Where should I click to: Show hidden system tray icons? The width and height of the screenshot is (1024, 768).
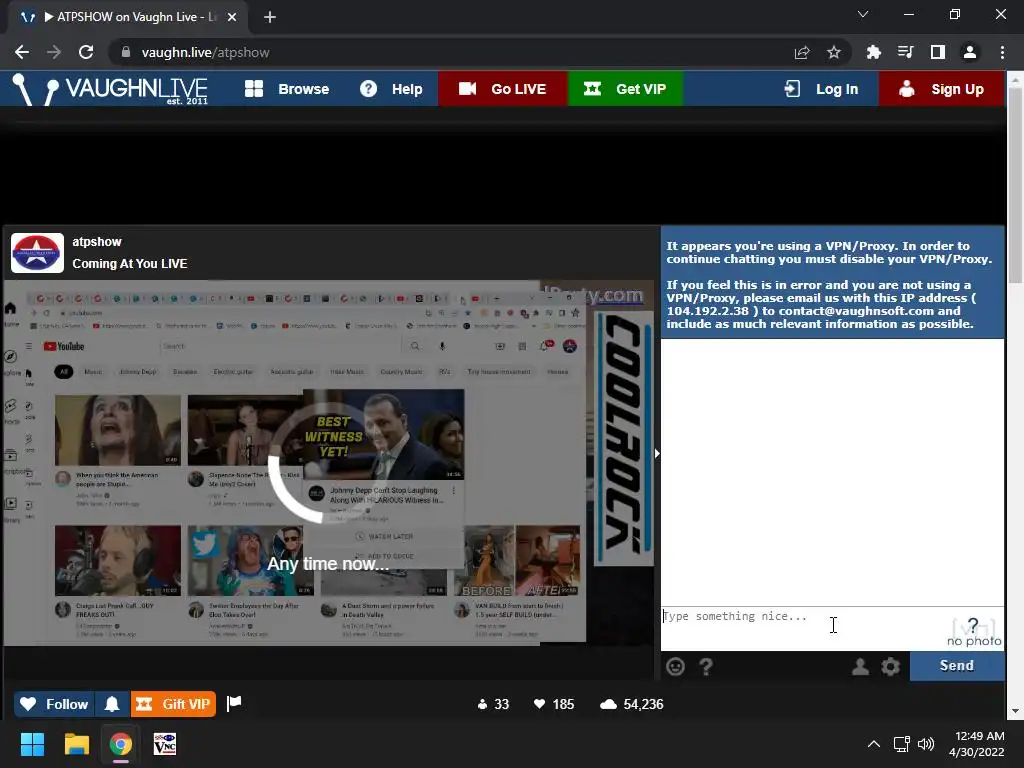tap(874, 744)
